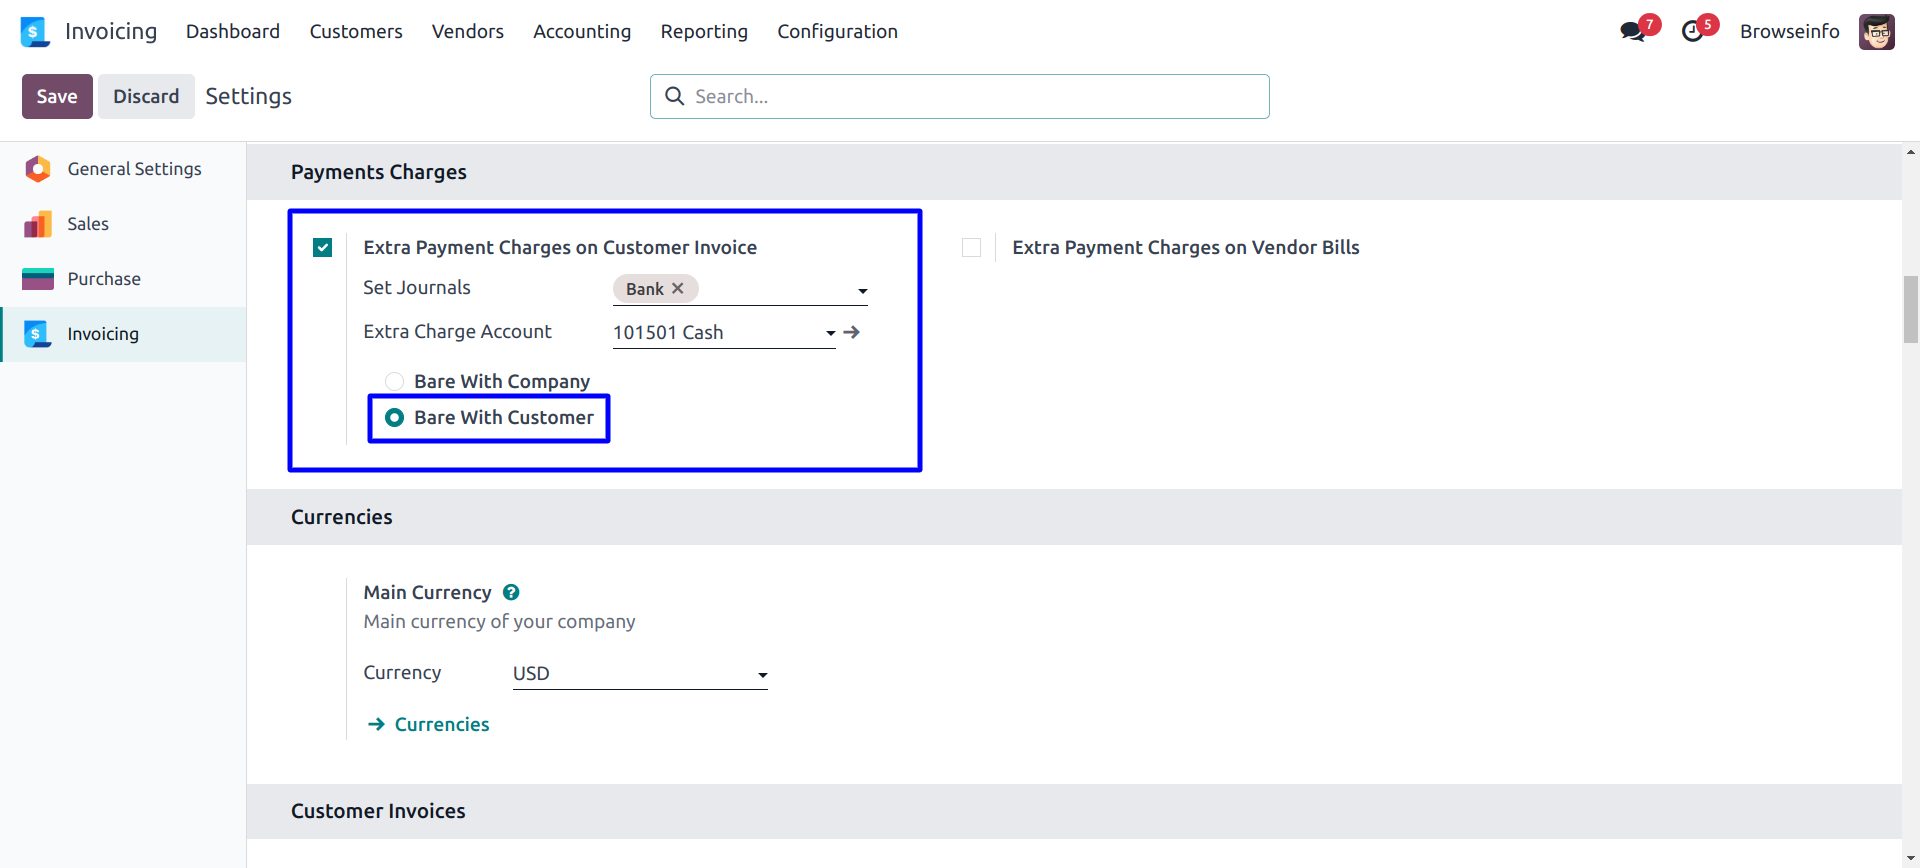1920x868 pixels.
Task: Expand the Extra Charge Account dropdown
Action: (x=830, y=333)
